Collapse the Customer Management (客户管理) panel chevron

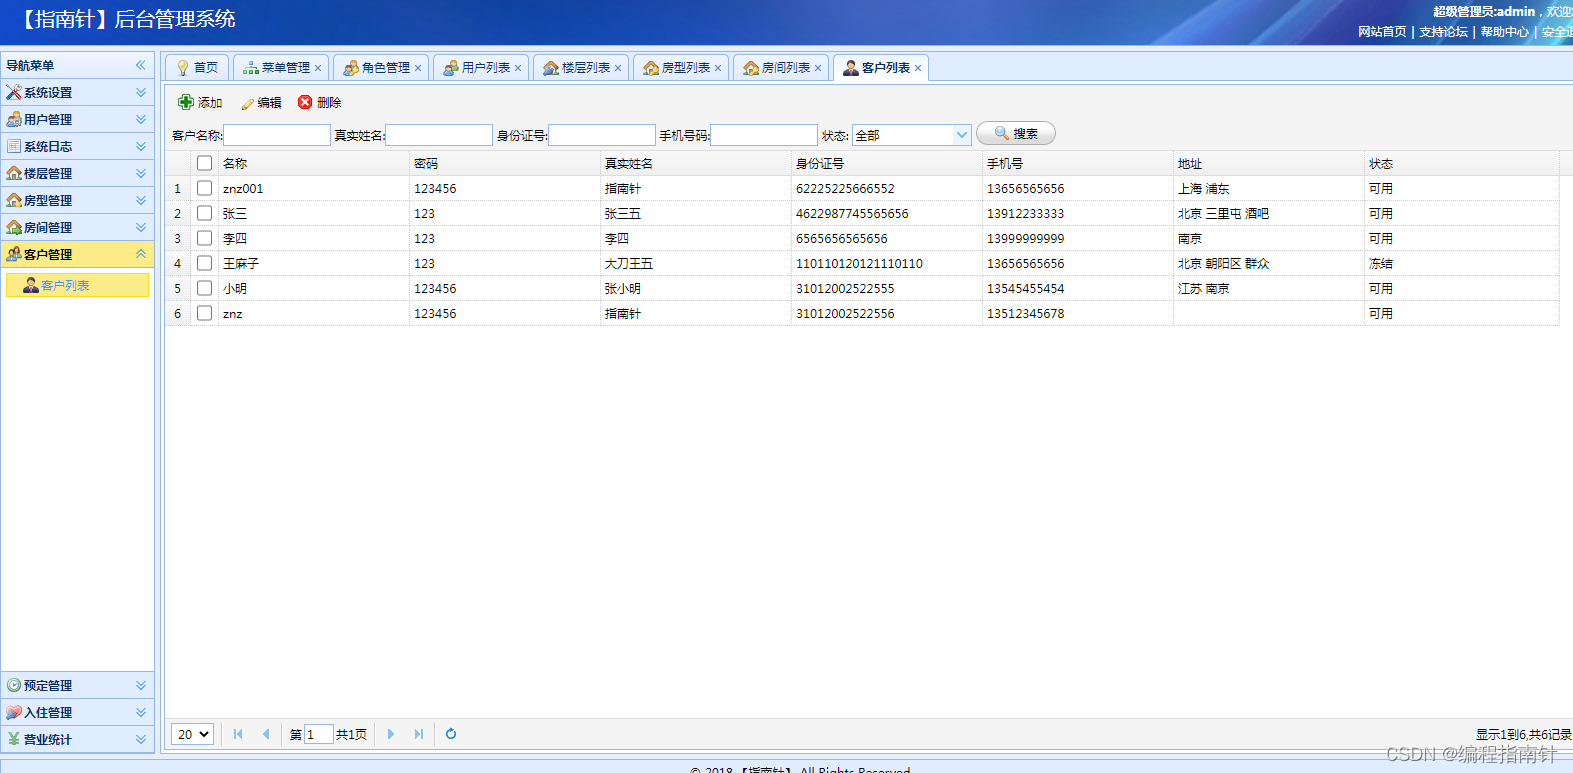(141, 254)
